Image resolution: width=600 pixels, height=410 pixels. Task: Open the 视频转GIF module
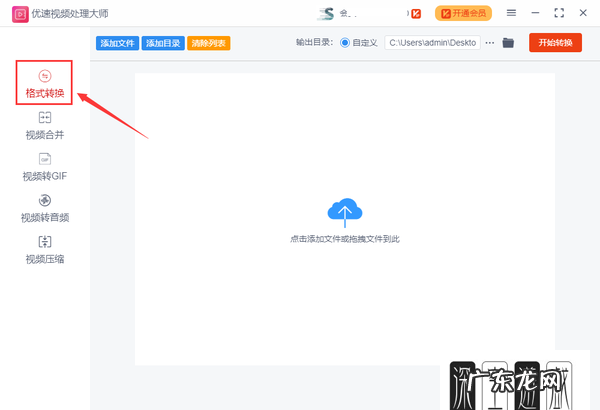[44, 167]
